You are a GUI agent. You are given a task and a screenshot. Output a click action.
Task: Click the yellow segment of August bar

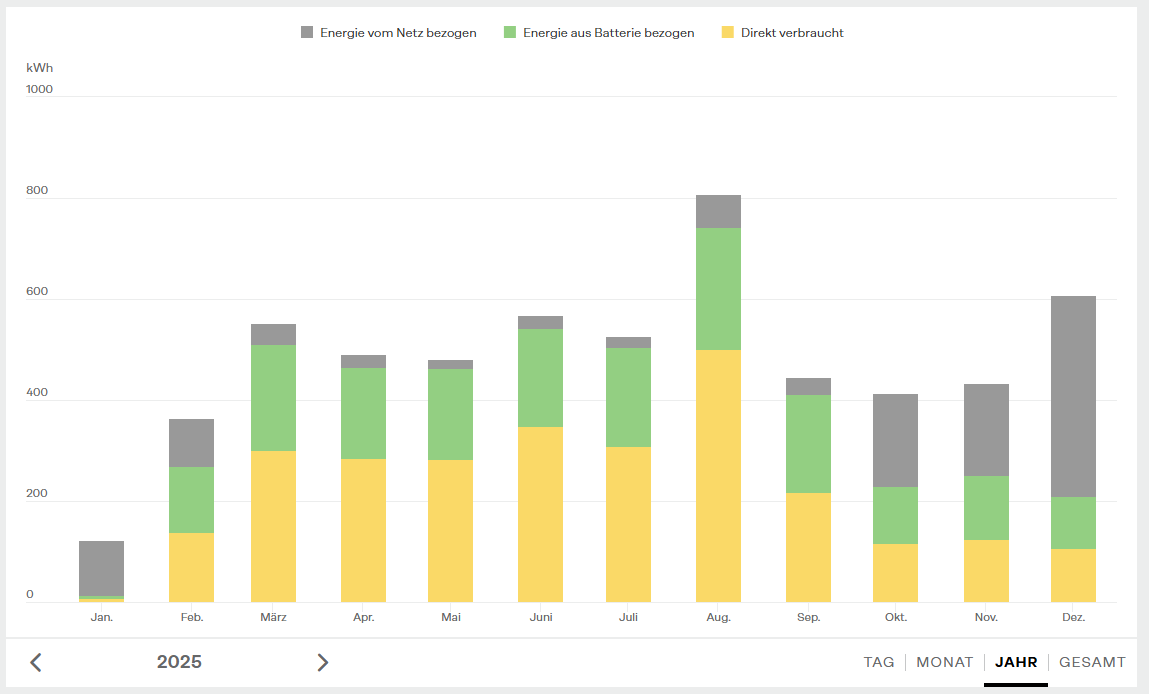pos(718,475)
